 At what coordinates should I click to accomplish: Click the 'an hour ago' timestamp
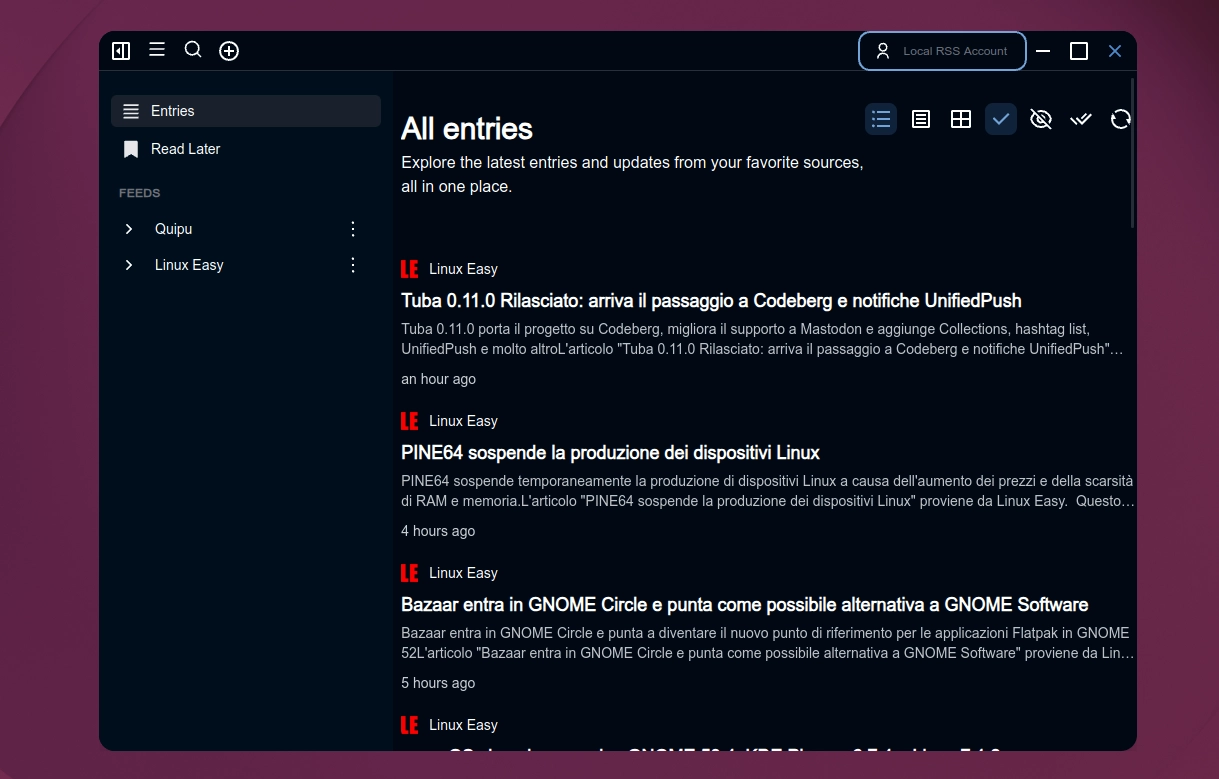coord(438,379)
